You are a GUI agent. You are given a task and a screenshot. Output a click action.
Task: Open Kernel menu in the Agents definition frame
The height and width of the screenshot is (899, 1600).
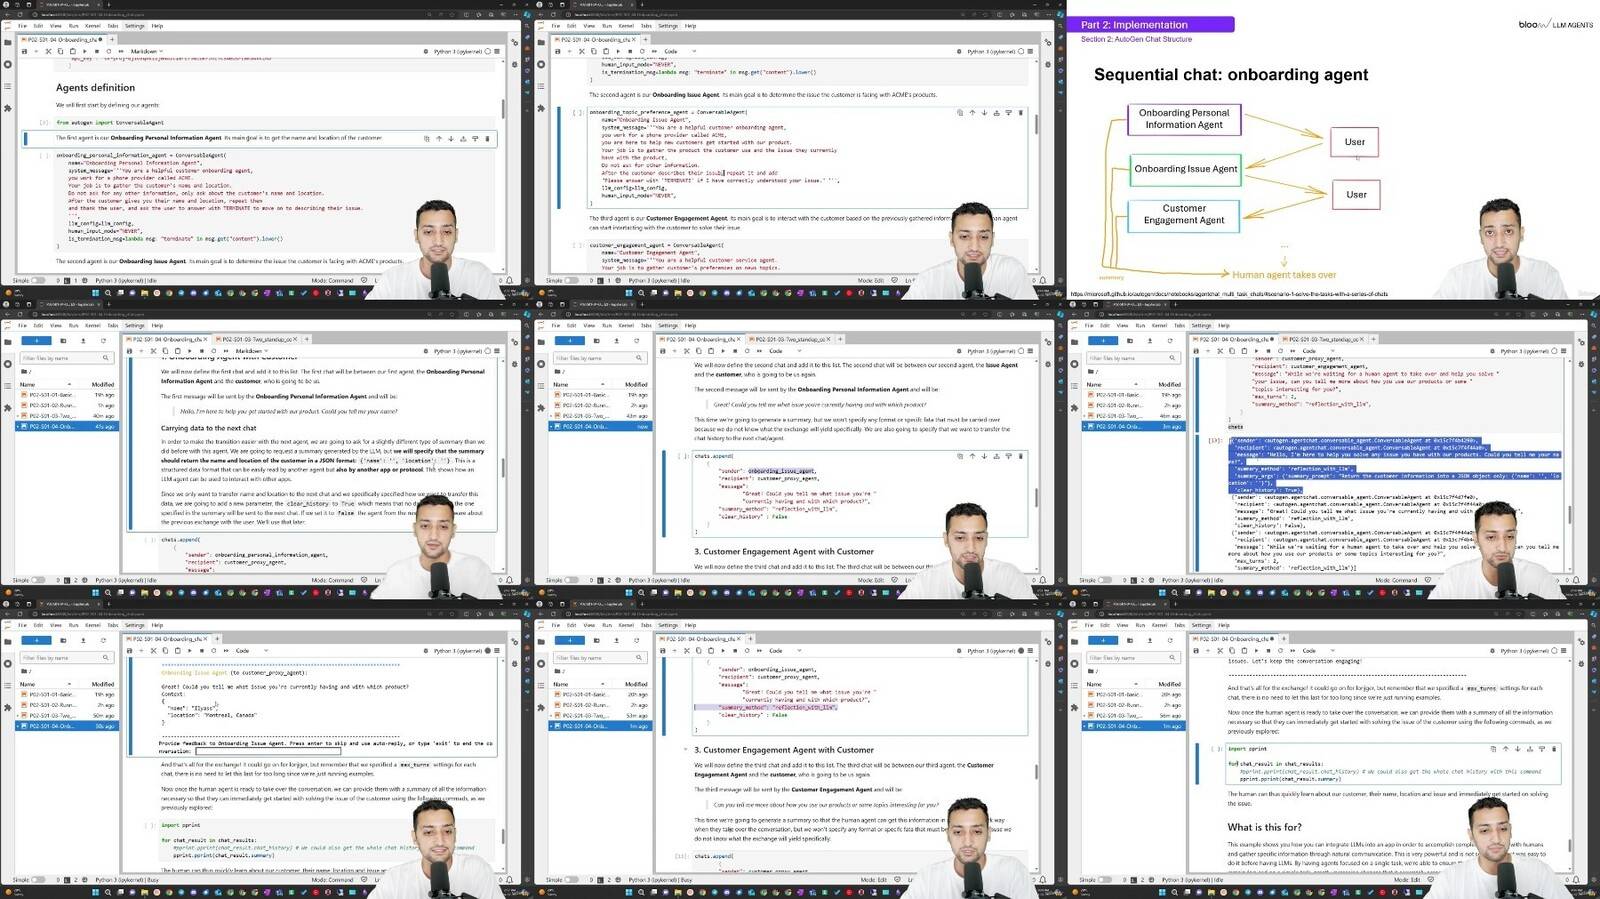coord(93,26)
